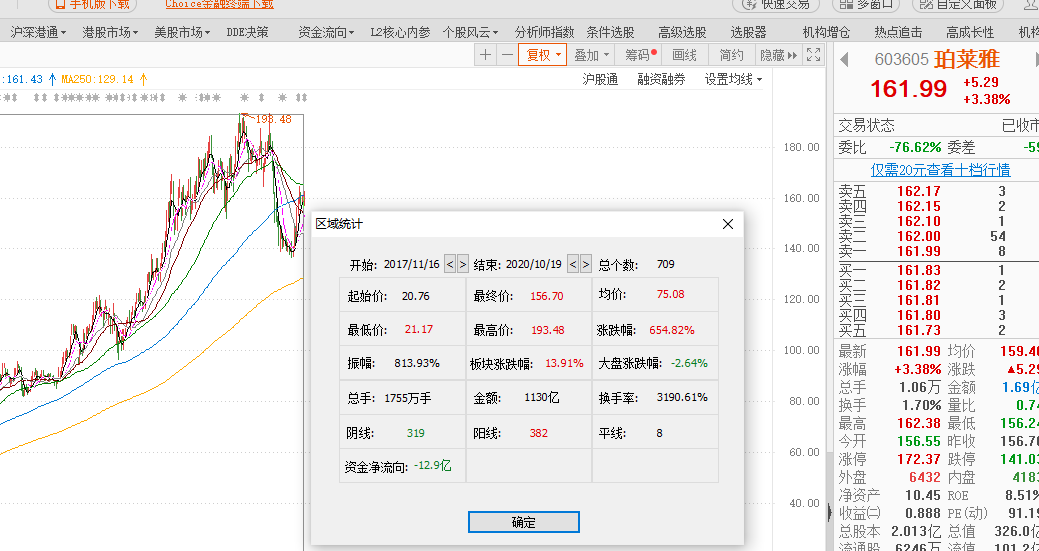This screenshot has width=1039, height=551.
Task: Click the 总个数 value 709
Action: (x=665, y=264)
